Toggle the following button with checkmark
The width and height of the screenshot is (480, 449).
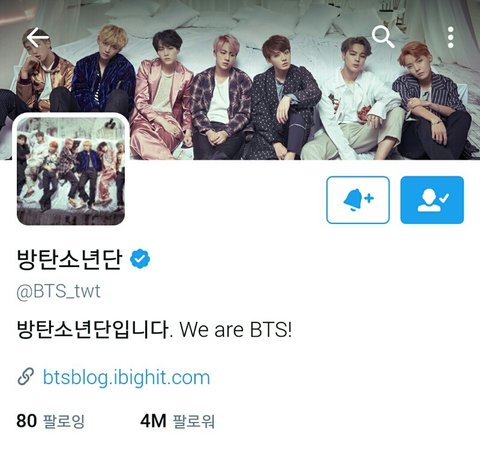click(432, 200)
